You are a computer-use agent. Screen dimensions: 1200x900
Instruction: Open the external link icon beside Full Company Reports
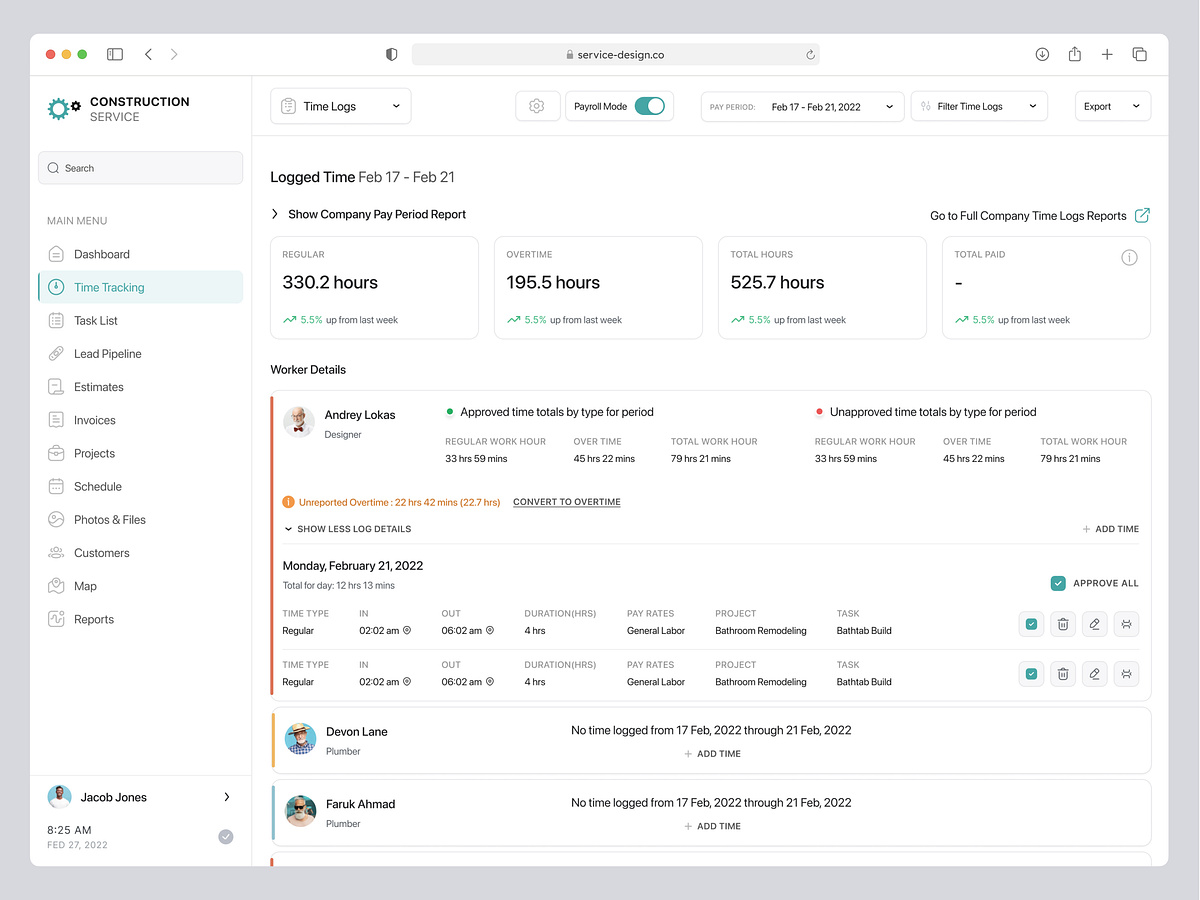1142,215
